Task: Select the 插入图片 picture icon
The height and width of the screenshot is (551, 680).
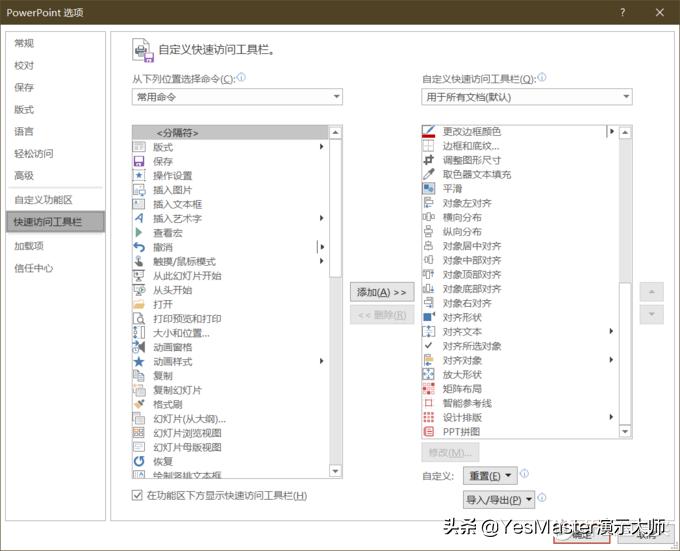Action: 139,190
